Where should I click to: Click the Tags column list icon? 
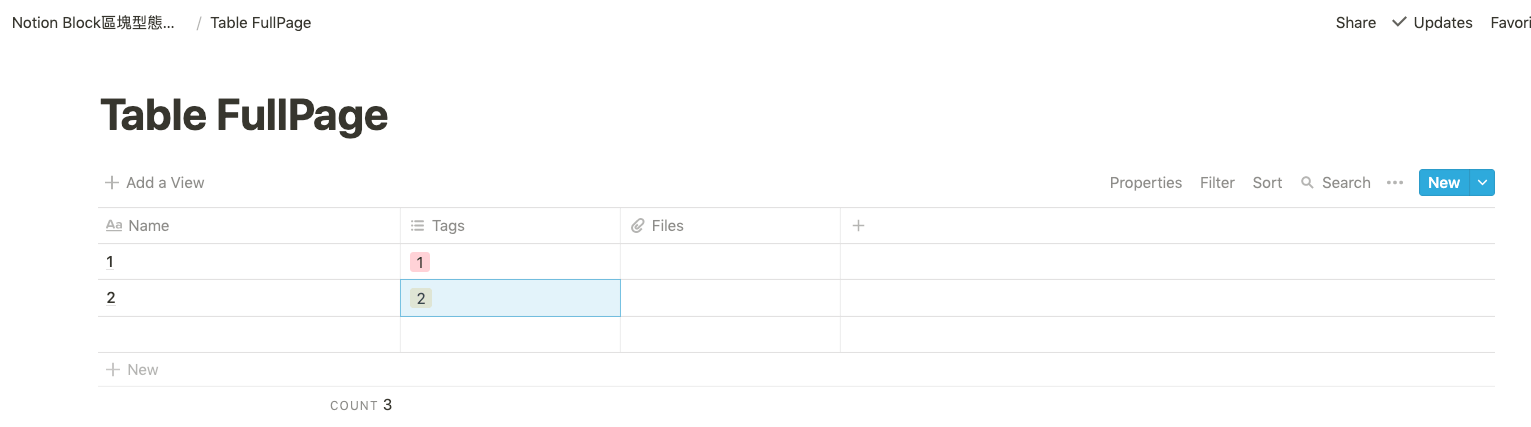418,226
